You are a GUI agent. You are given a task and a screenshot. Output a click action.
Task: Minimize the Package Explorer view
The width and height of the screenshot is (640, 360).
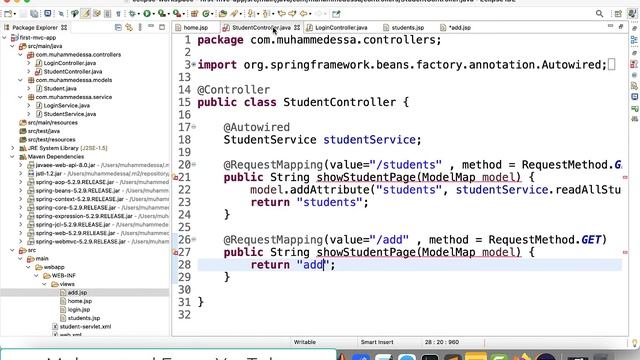pyautogui.click(x=151, y=27)
